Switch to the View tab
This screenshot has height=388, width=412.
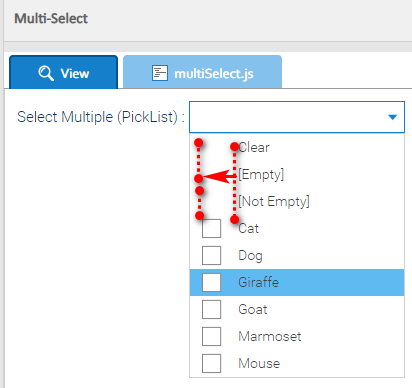(x=63, y=72)
